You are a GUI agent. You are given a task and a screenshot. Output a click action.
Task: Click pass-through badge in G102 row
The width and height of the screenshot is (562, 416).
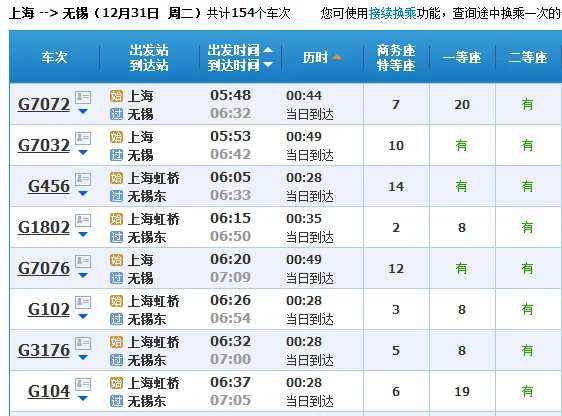point(116,319)
